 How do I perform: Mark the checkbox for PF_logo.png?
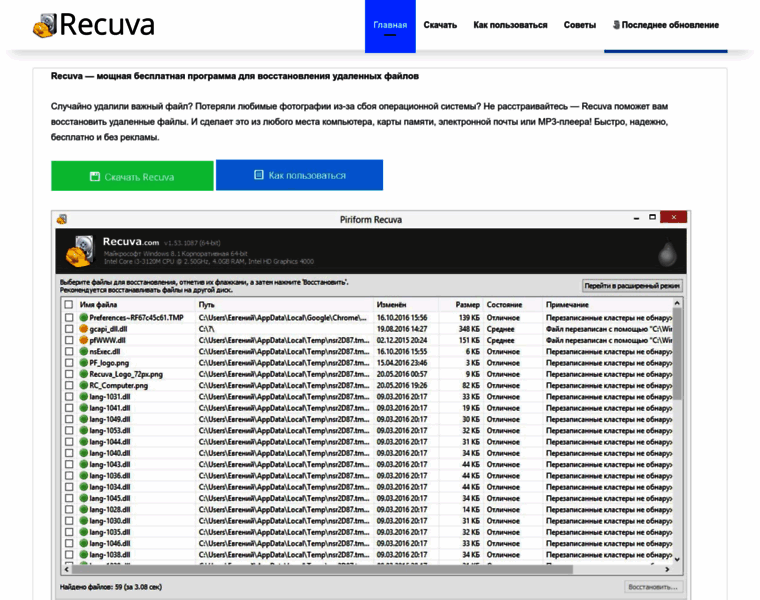click(x=69, y=363)
